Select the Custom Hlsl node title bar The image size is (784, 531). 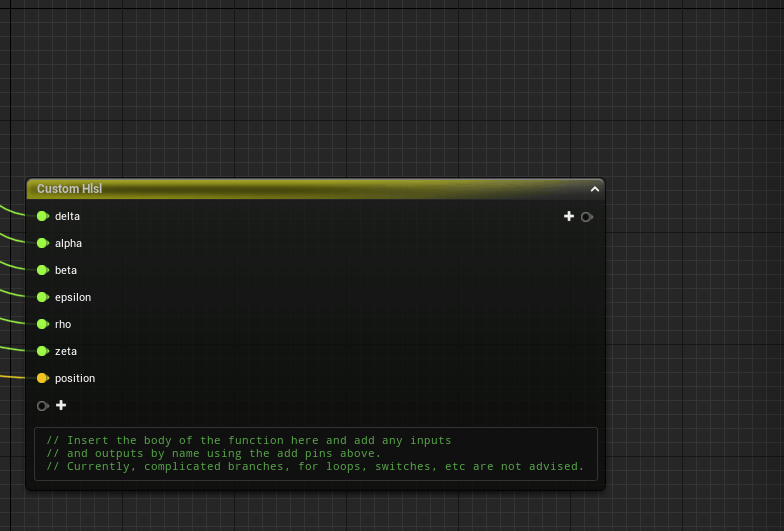pos(300,188)
